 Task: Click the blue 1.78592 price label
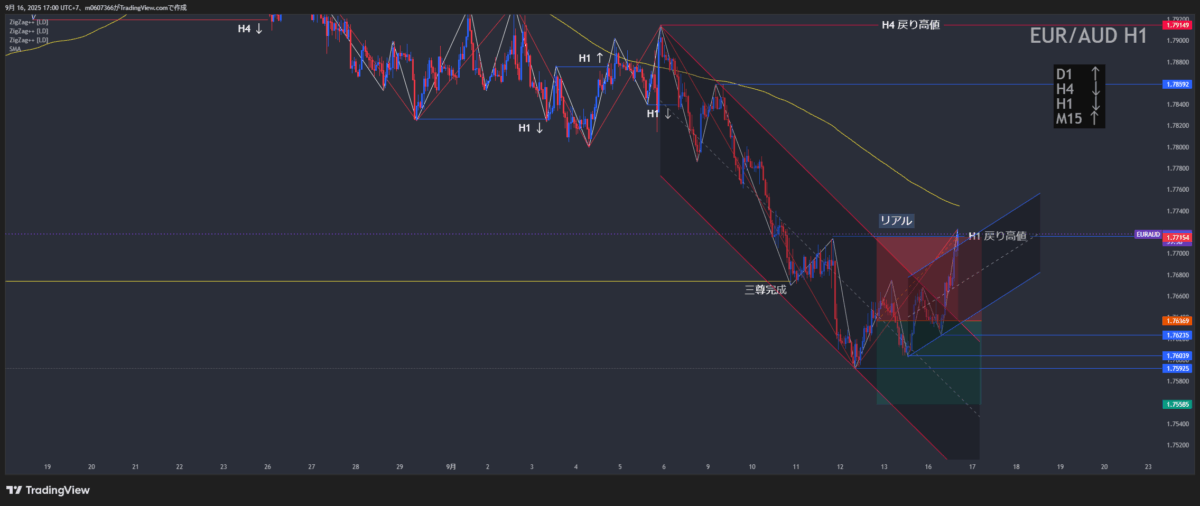point(1176,85)
